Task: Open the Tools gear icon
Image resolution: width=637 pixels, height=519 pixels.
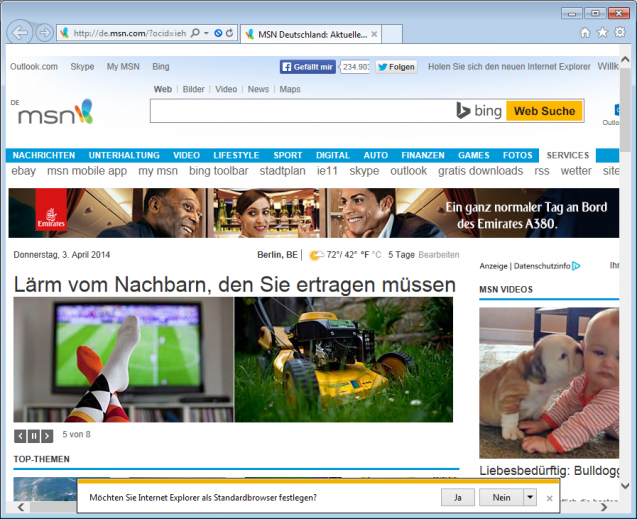Action: point(620,32)
